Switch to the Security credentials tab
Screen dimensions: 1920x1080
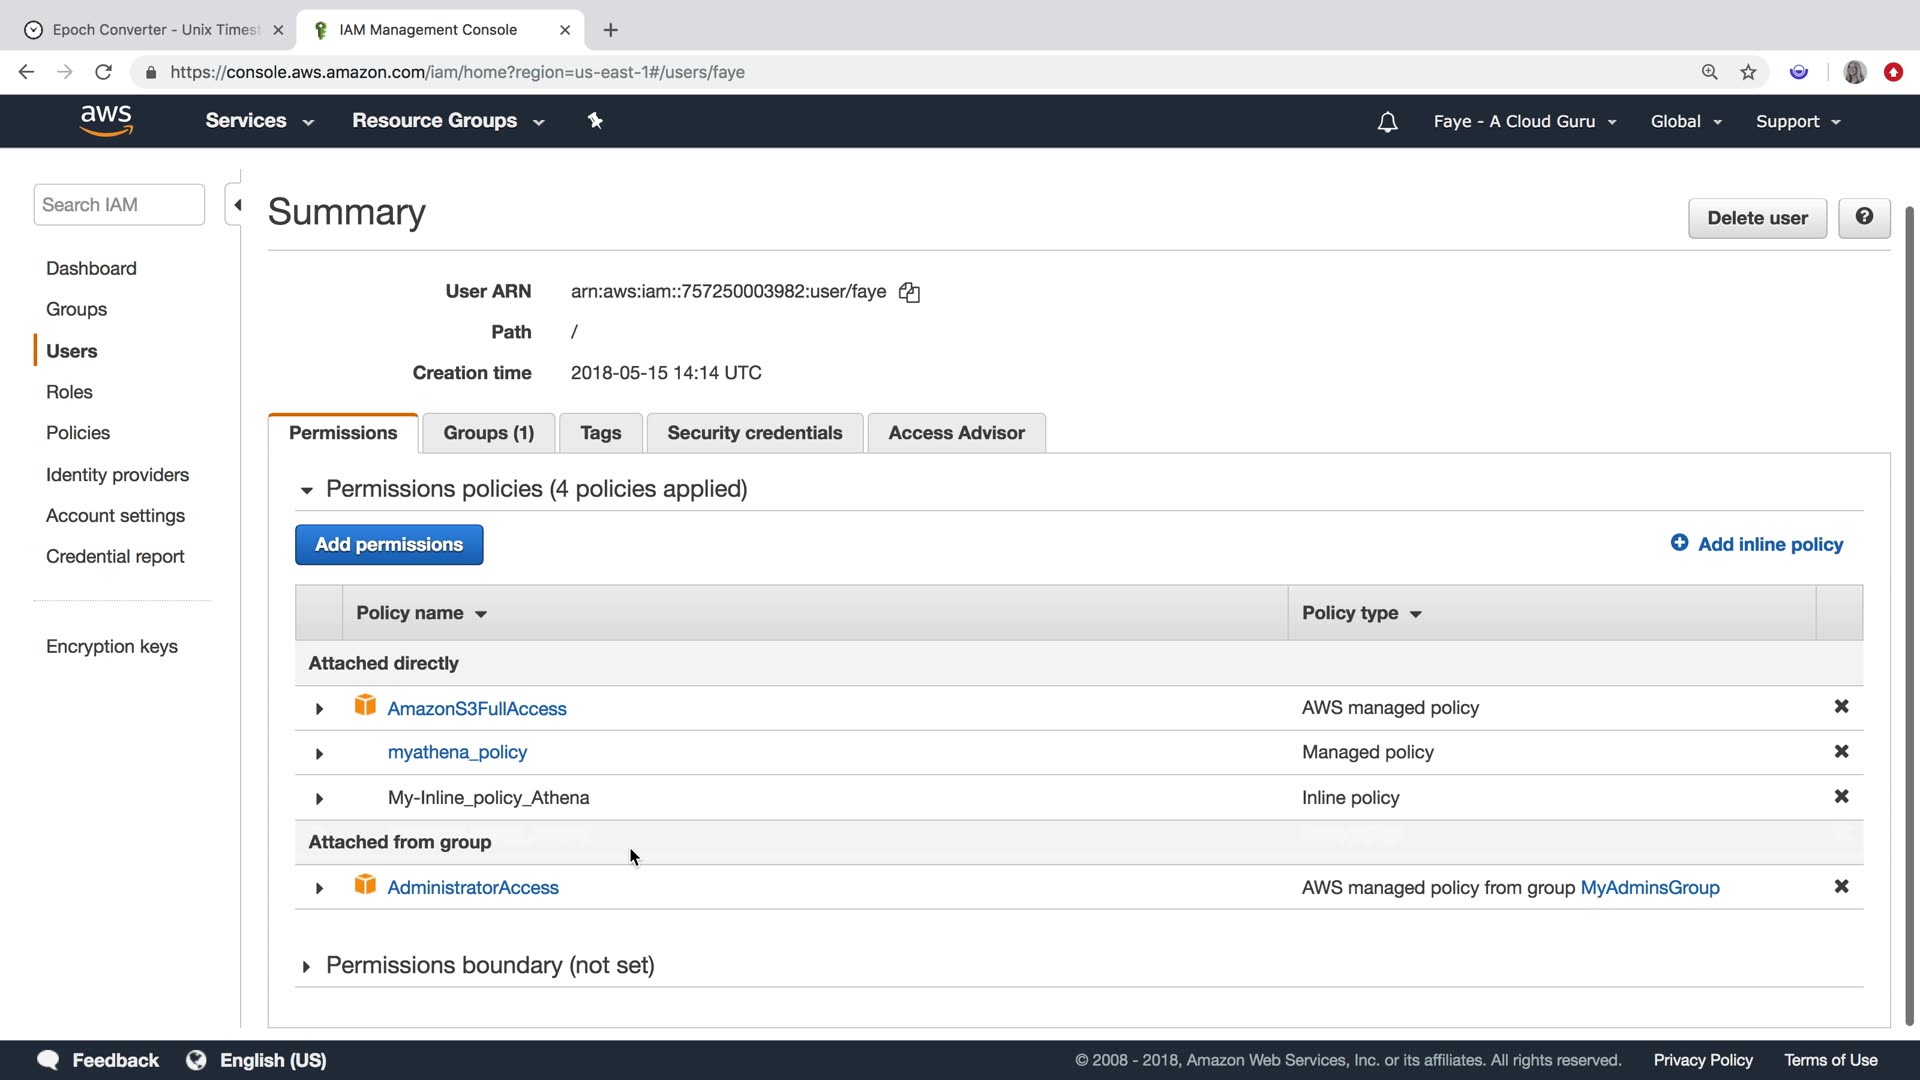coord(754,433)
